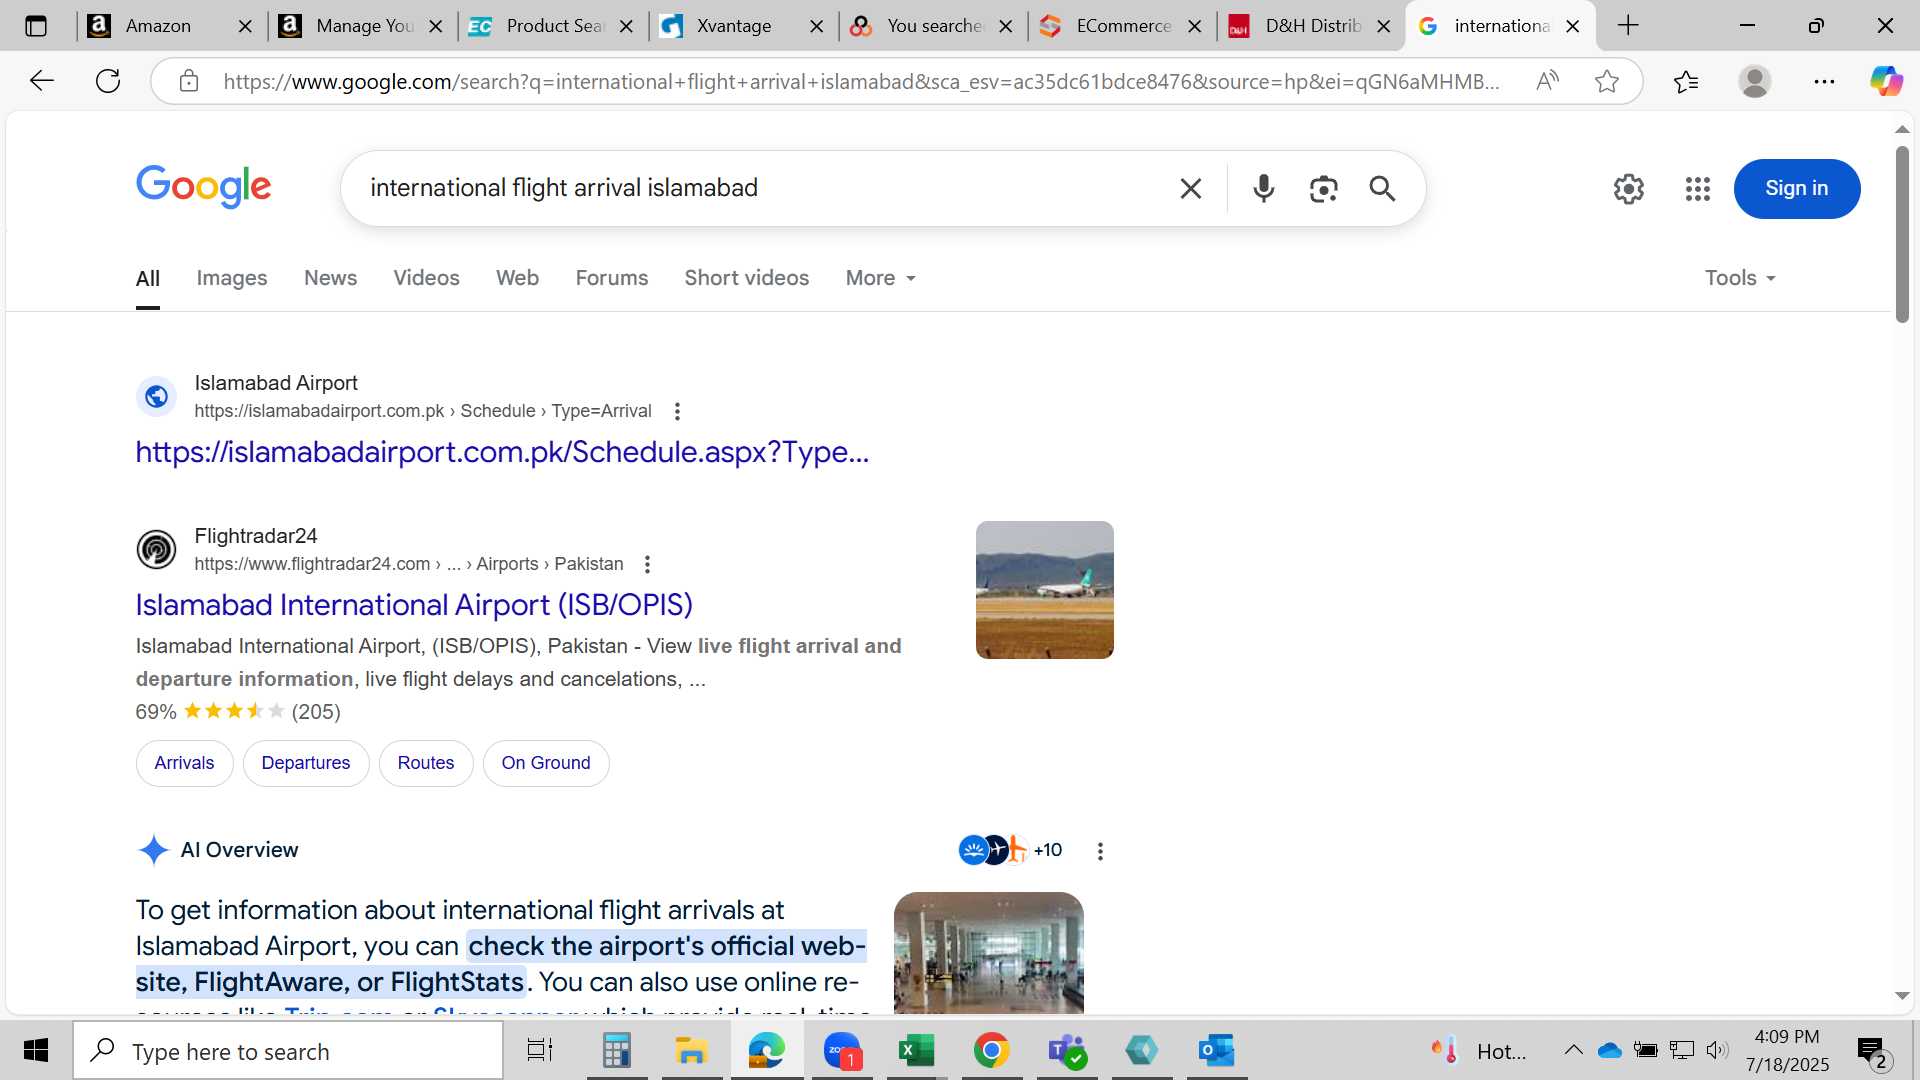Select the News search filter
Screen dimensions: 1920x1080
[330, 278]
